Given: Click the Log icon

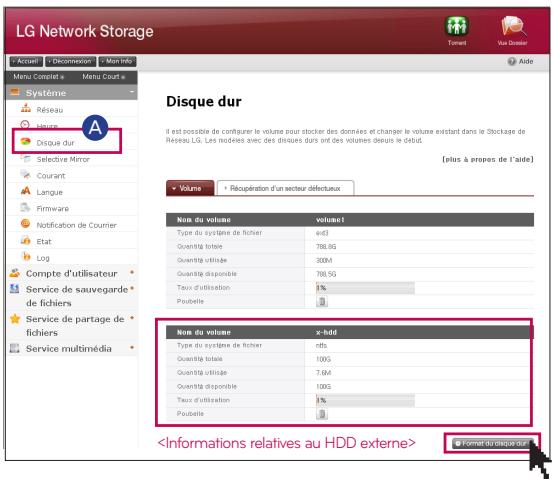Looking at the screenshot, I should coord(26,256).
